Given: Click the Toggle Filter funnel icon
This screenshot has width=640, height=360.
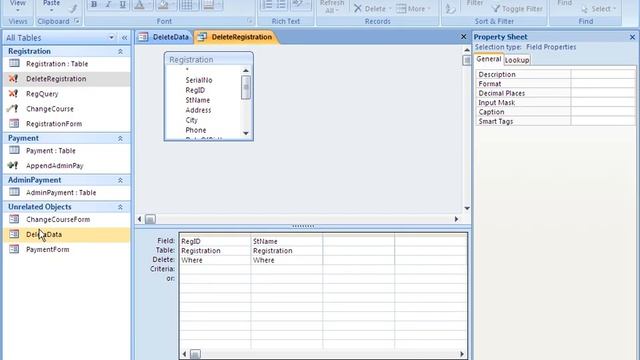Looking at the screenshot, I should [496, 8].
